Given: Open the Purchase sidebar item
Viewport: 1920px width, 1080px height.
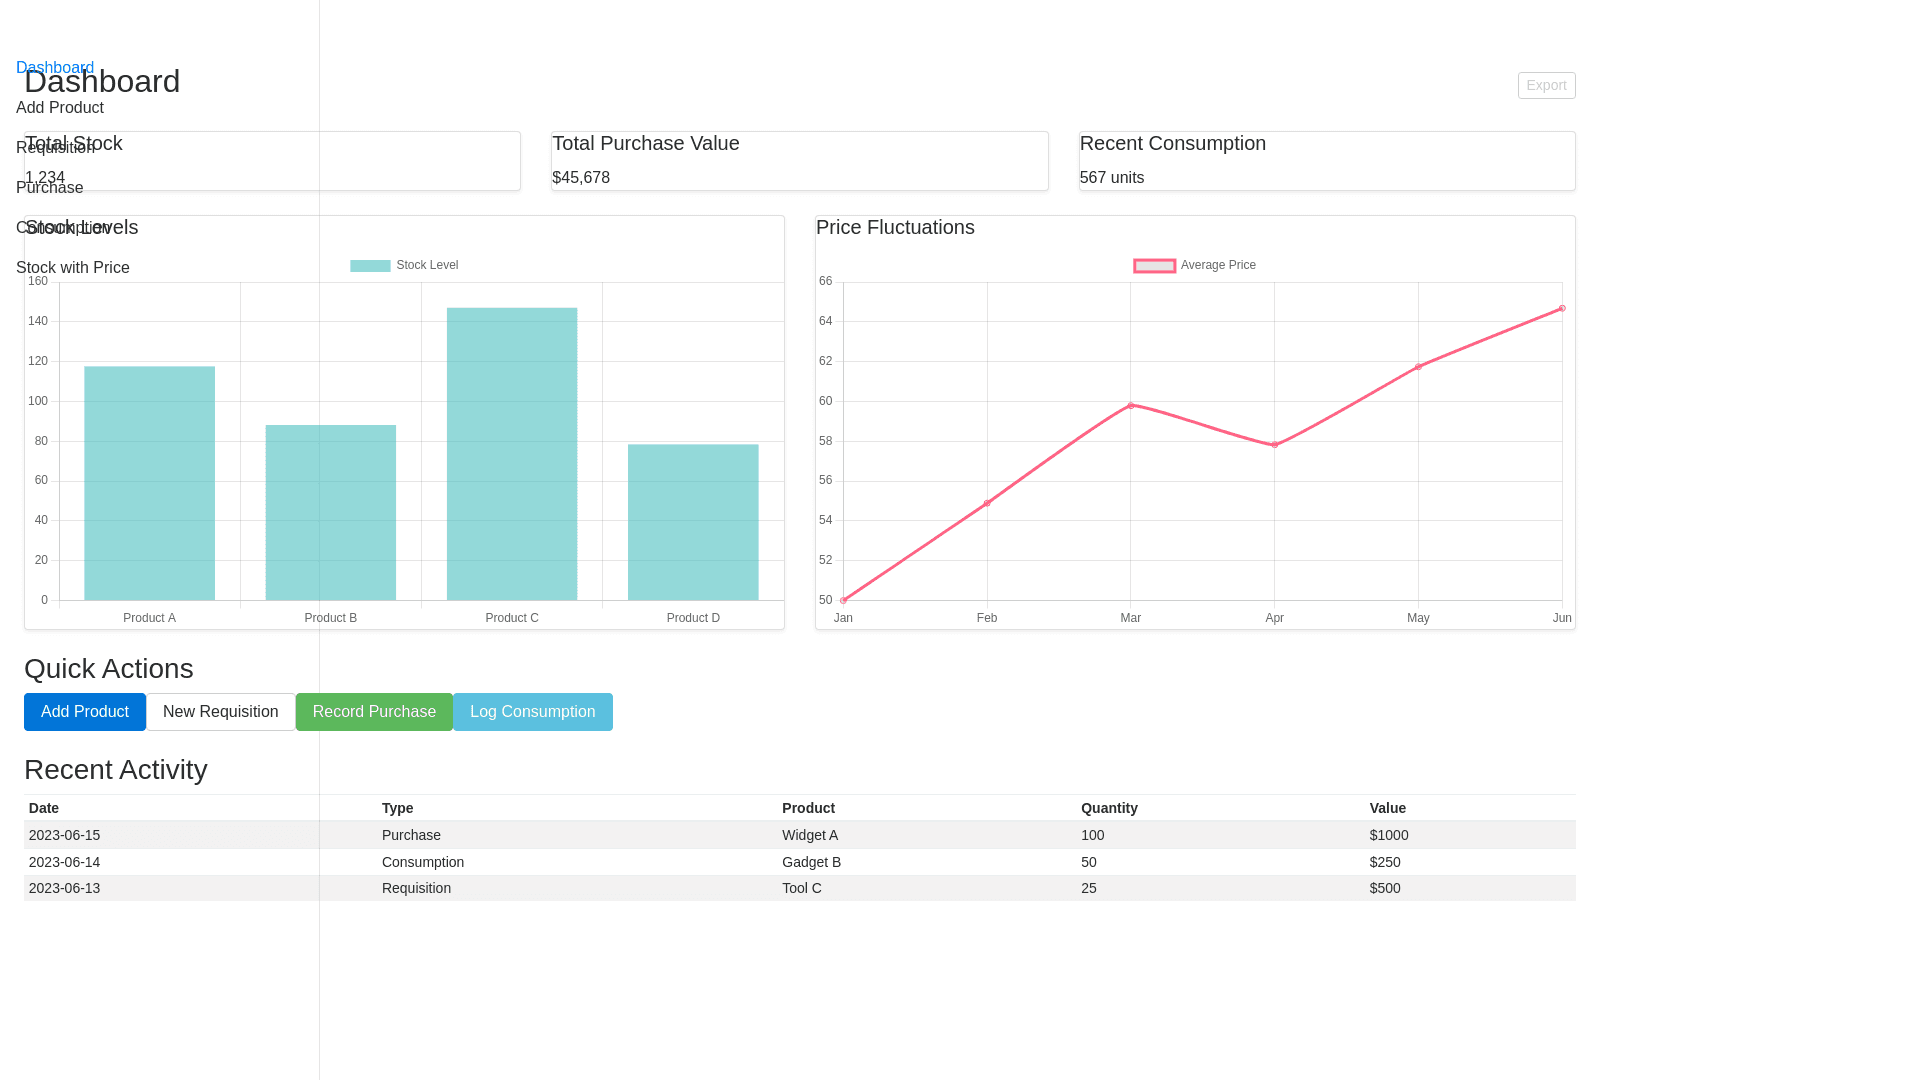Looking at the screenshot, I should coord(50,188).
